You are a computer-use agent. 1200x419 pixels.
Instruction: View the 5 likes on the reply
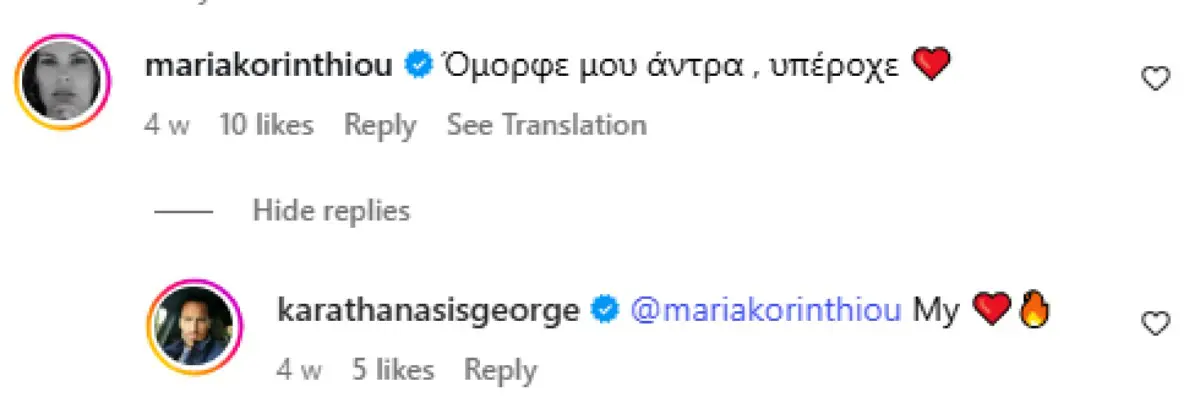(x=393, y=370)
